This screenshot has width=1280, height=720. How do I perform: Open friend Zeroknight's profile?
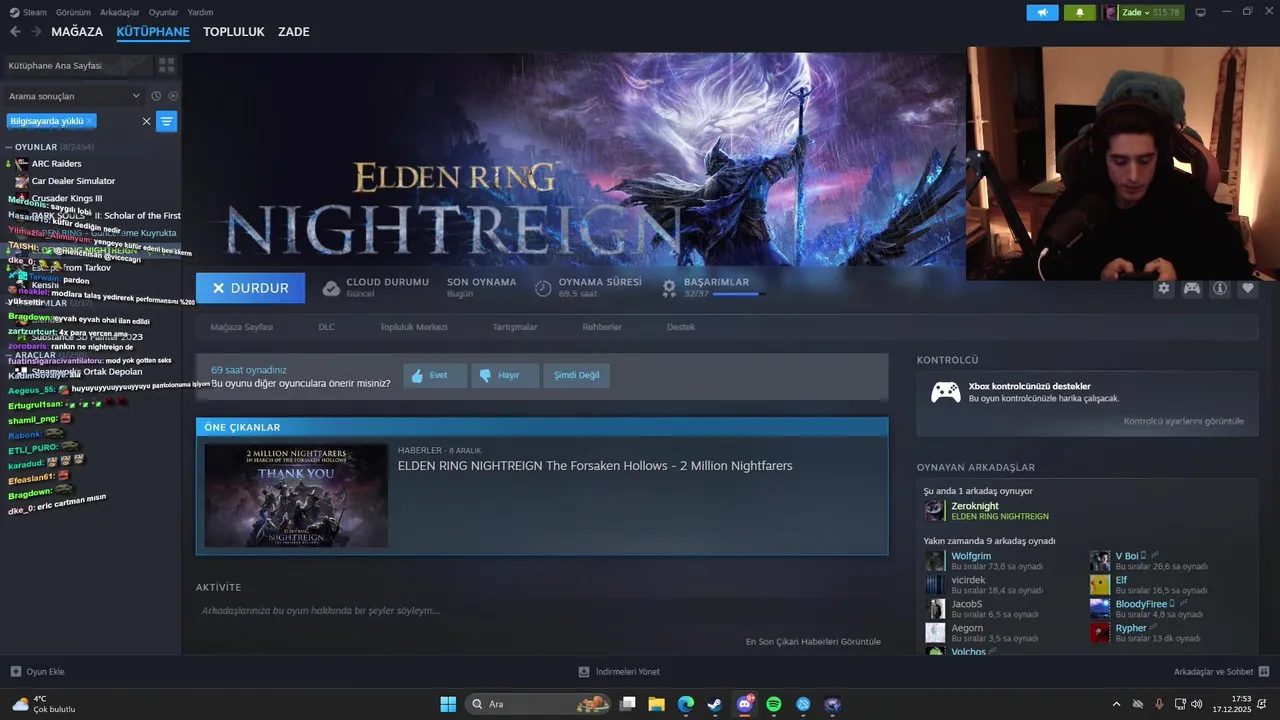[974, 506]
